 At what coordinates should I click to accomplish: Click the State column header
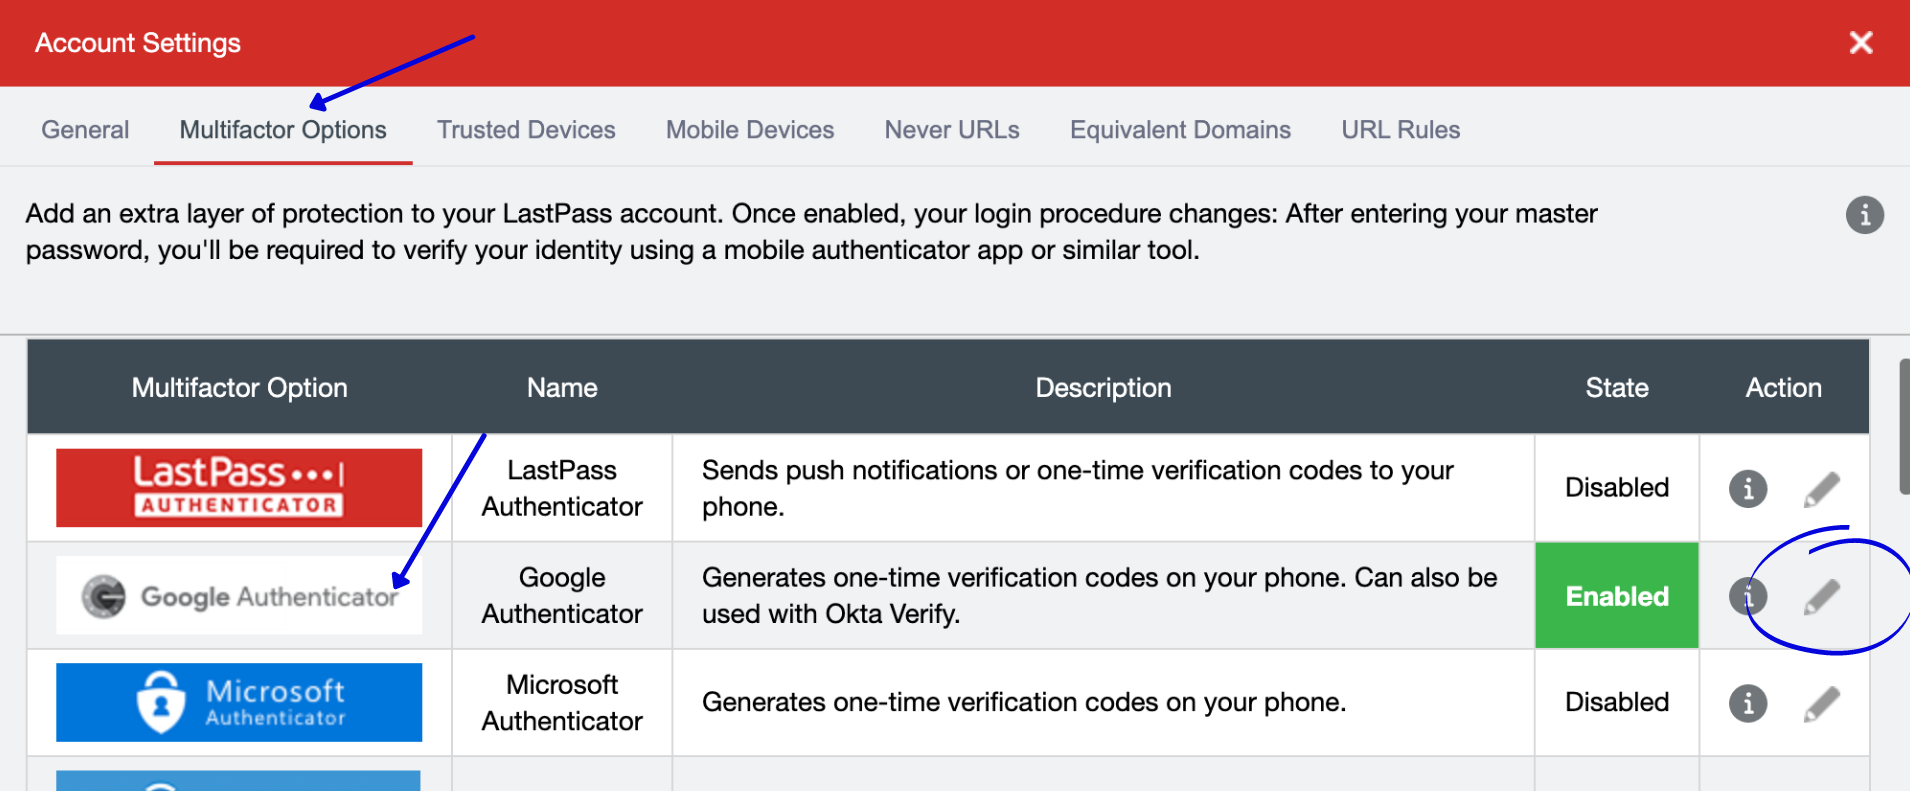(x=1617, y=388)
